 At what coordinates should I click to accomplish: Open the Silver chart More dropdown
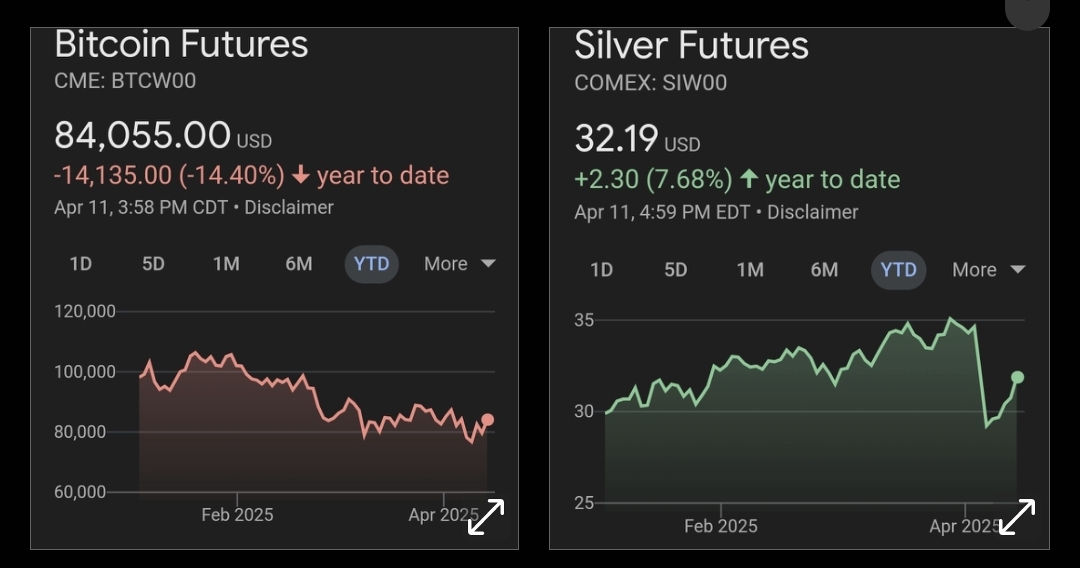coord(988,270)
